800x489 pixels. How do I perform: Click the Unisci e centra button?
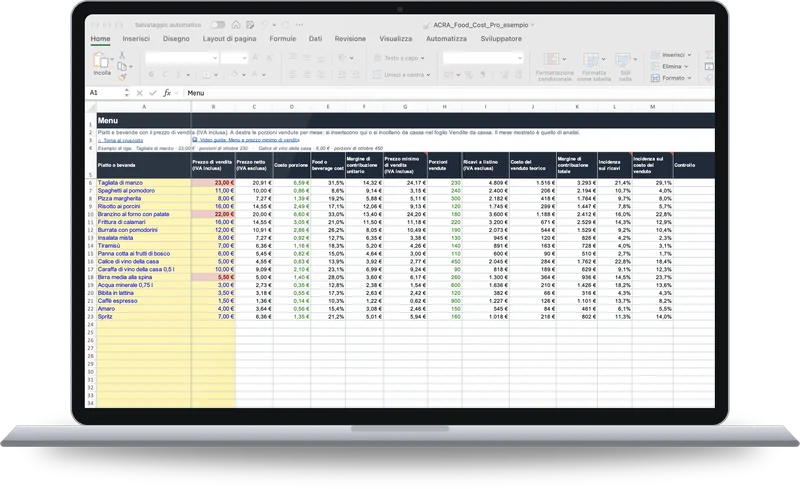(402, 75)
